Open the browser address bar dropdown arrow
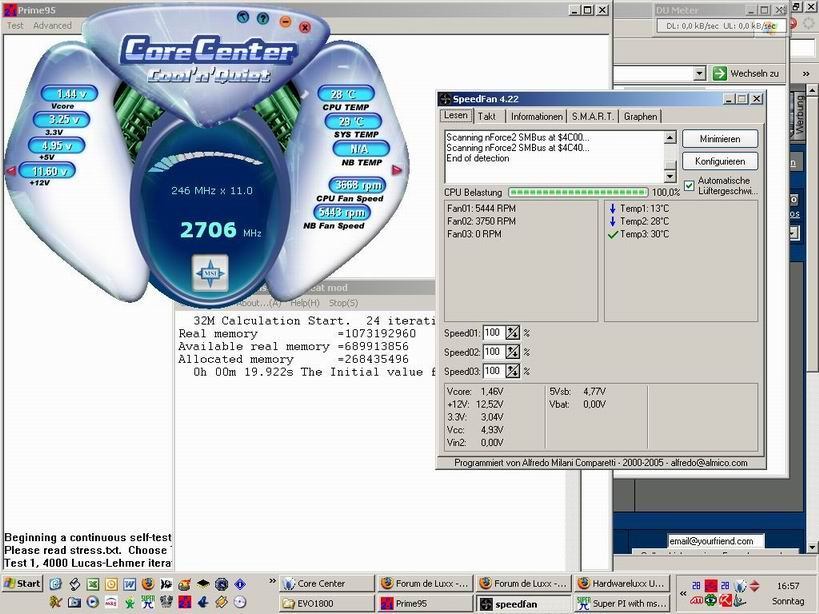Image resolution: width=819 pixels, height=614 pixels. (699, 74)
